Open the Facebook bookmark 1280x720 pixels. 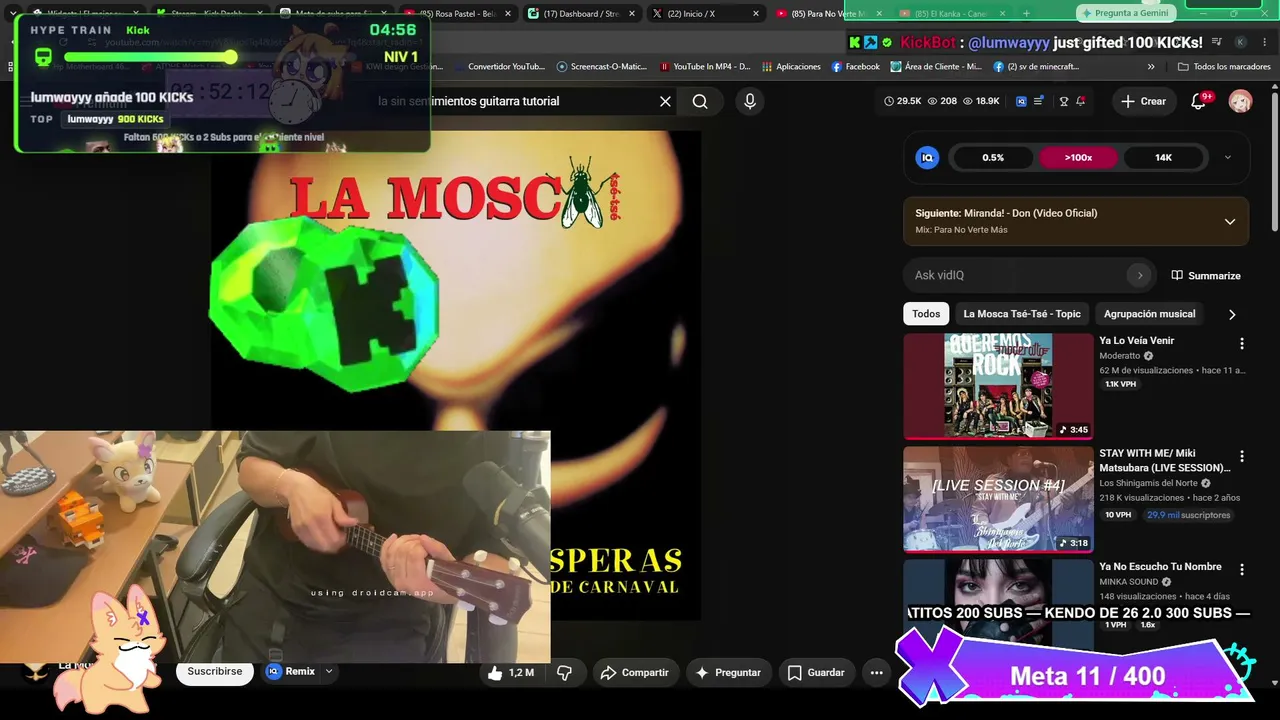pos(856,67)
